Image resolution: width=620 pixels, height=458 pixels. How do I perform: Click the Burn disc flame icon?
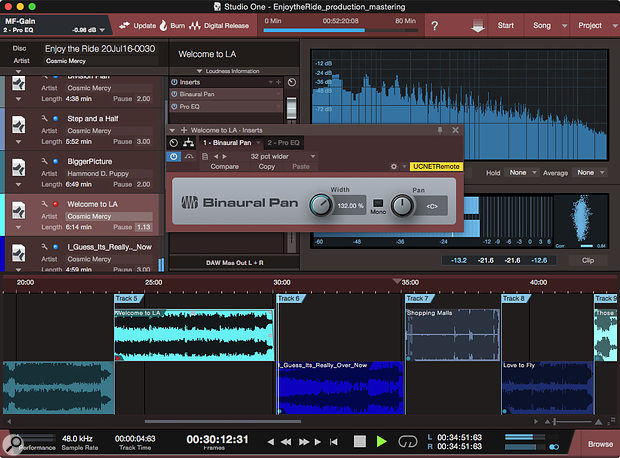163,26
